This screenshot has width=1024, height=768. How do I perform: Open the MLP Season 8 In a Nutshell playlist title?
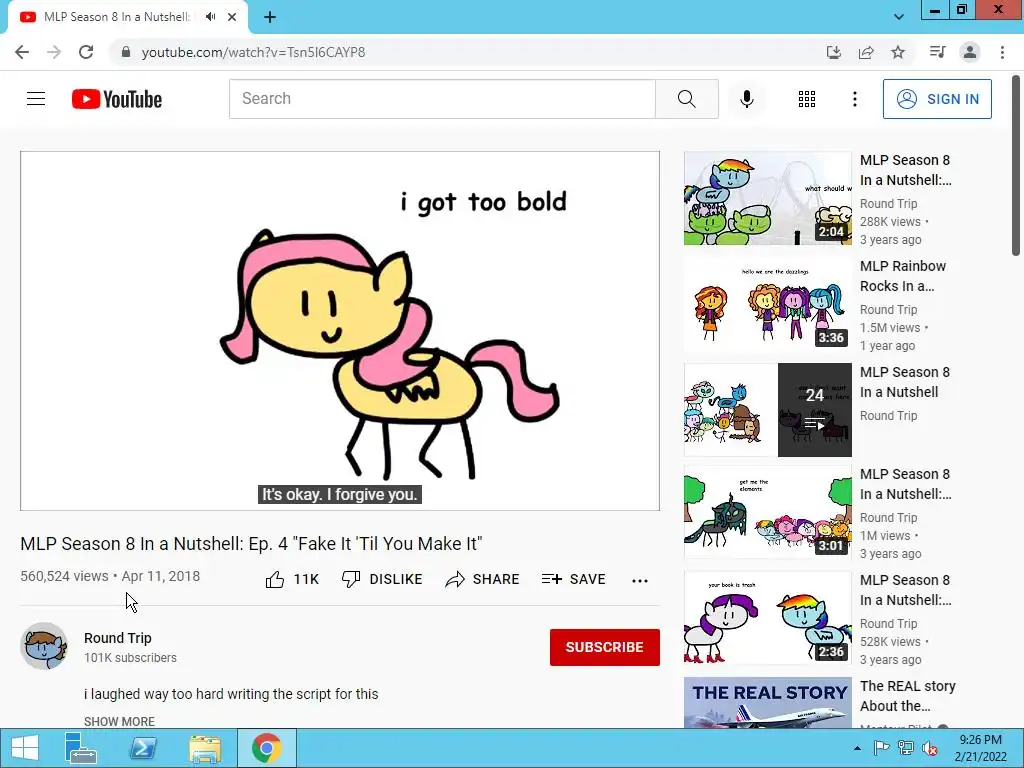(x=904, y=382)
